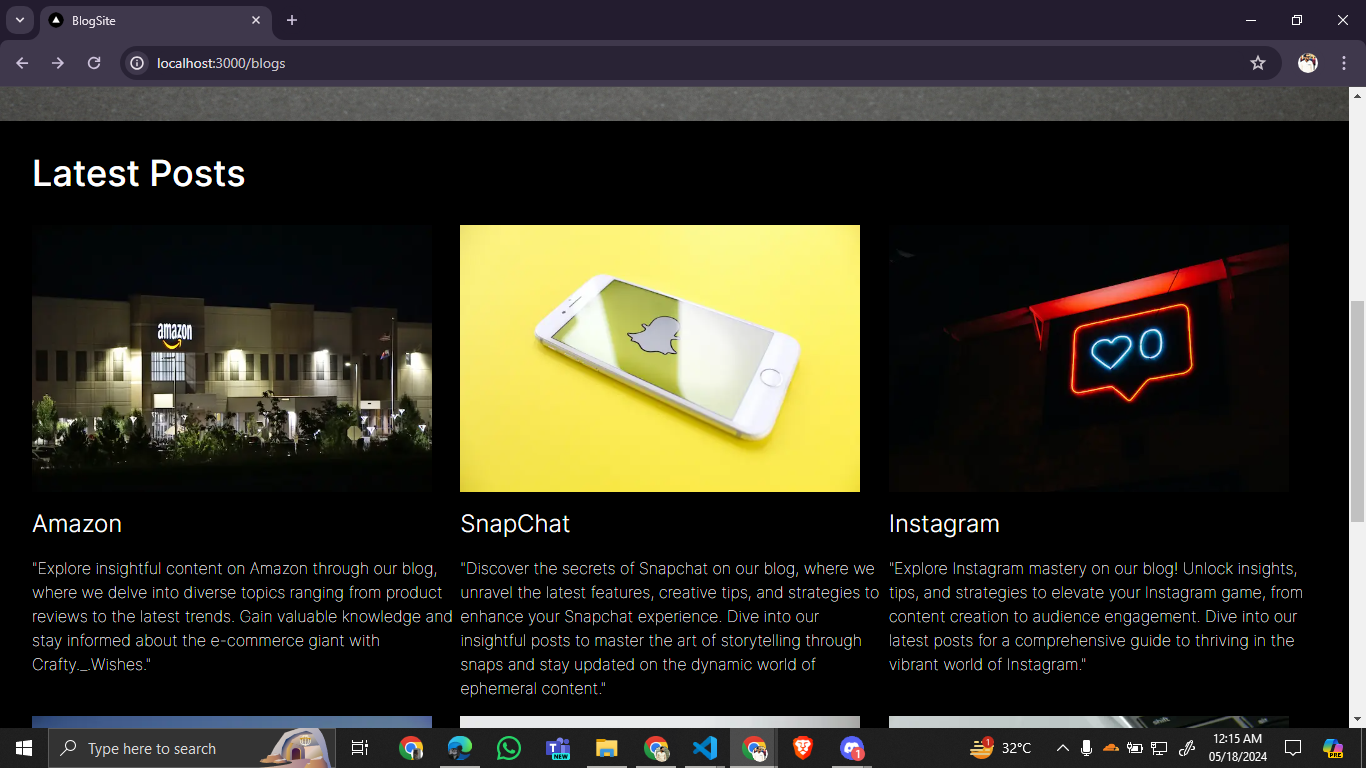
Task: Close the BlogSite tab
Action: 256,20
